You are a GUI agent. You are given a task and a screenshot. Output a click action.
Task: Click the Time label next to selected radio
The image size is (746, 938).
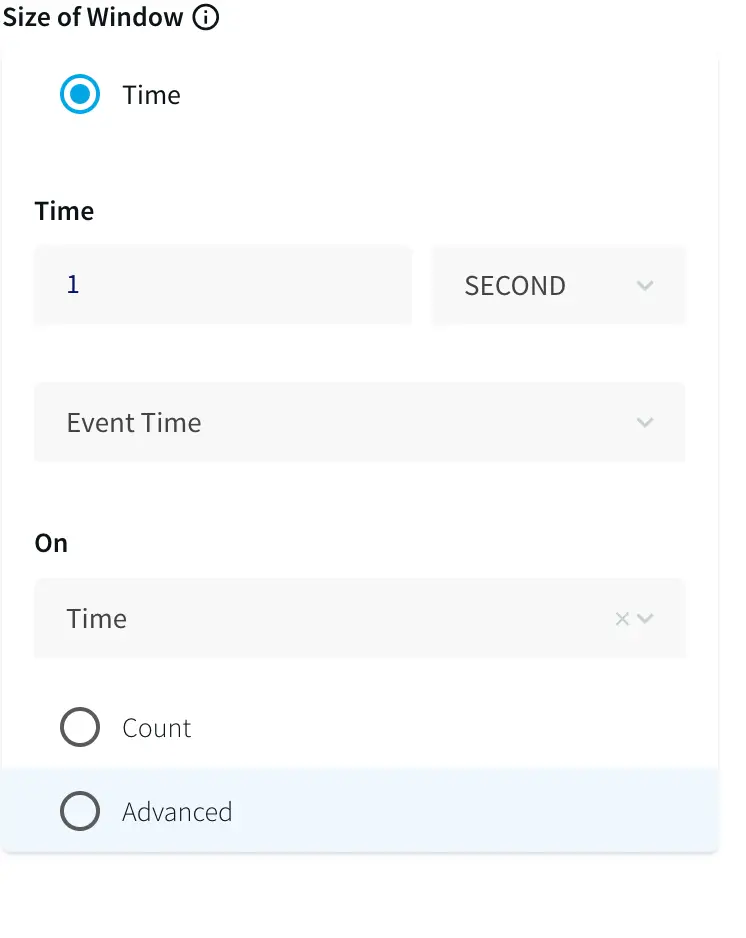(151, 95)
